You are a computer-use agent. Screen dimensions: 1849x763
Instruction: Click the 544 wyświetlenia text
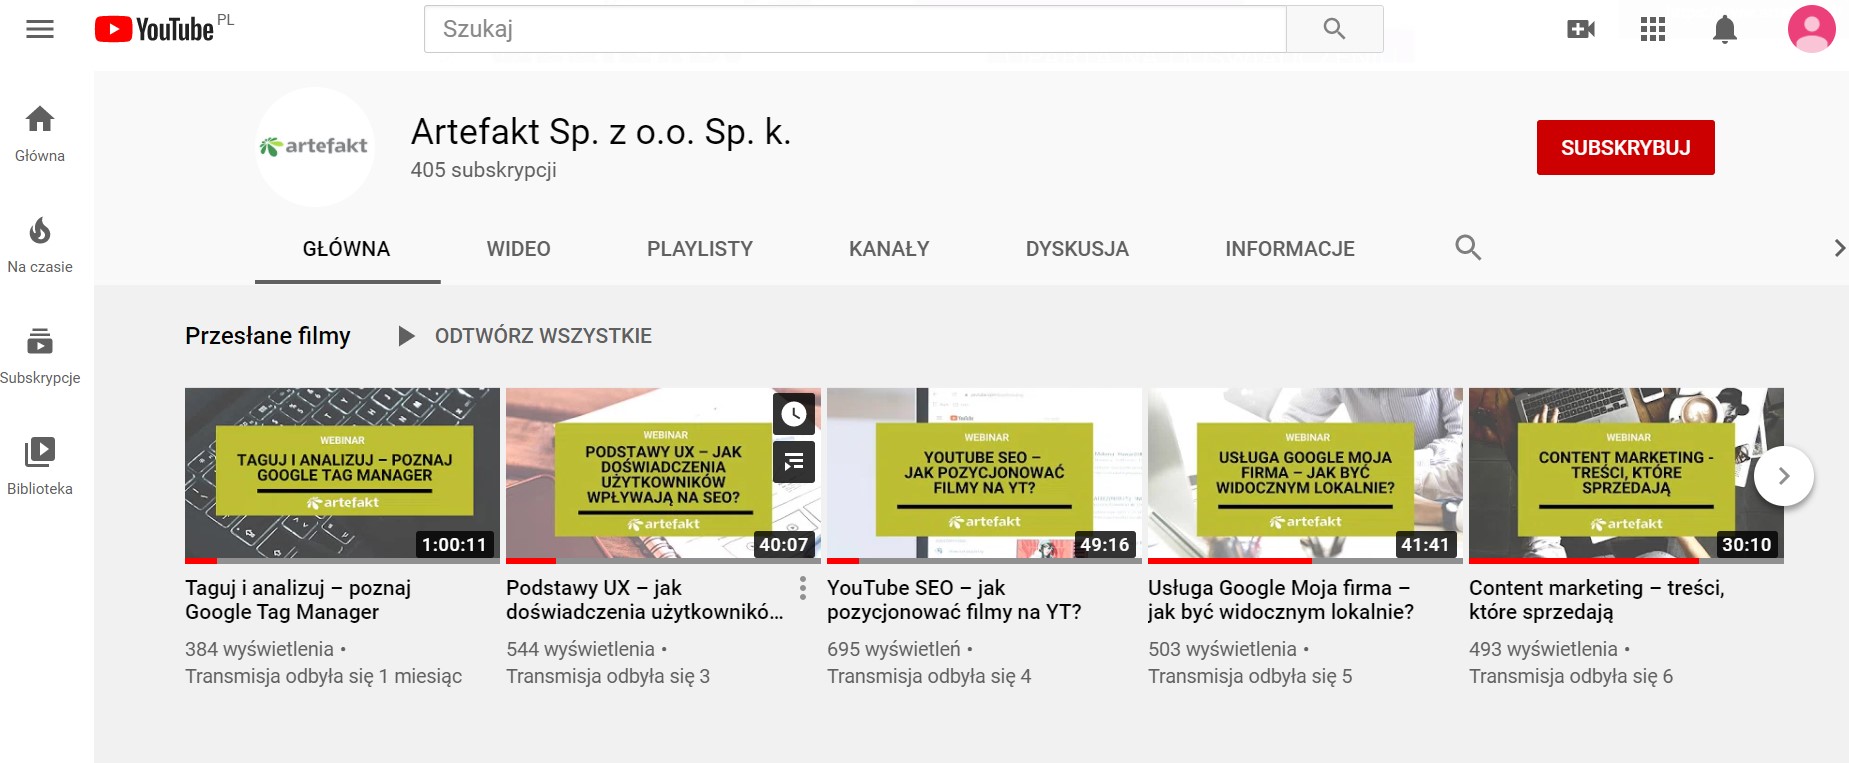click(x=580, y=650)
